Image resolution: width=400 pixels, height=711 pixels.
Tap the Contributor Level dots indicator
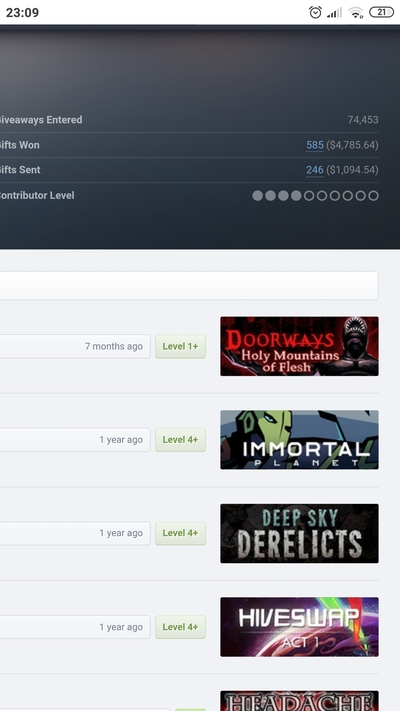315,195
